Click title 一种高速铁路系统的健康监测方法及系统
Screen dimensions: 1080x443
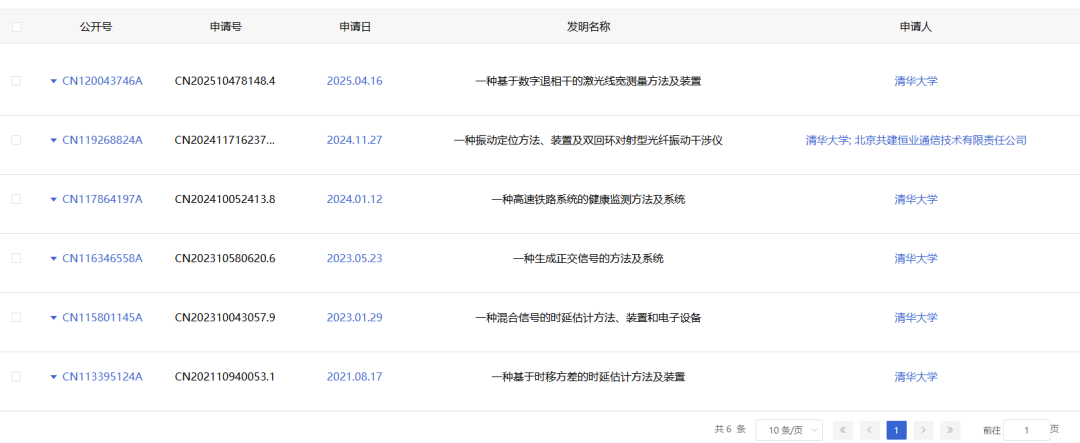[x=588, y=199]
